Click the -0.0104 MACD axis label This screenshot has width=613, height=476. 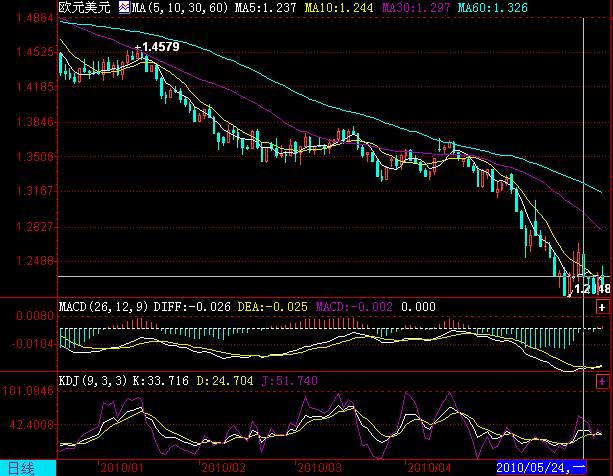click(x=33, y=344)
